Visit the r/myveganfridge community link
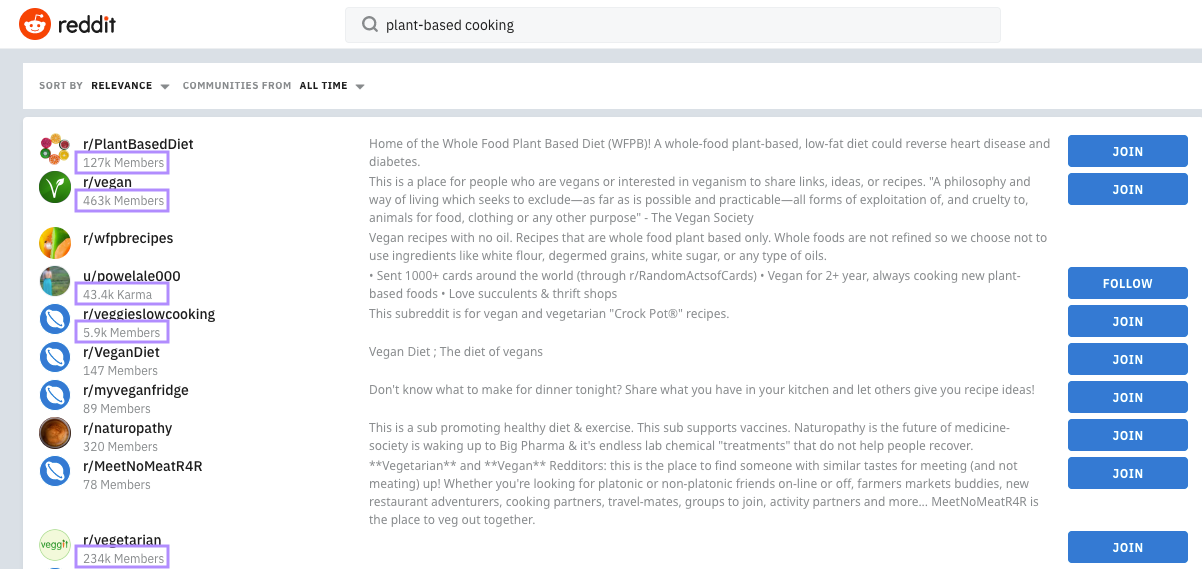 pyautogui.click(x=135, y=390)
